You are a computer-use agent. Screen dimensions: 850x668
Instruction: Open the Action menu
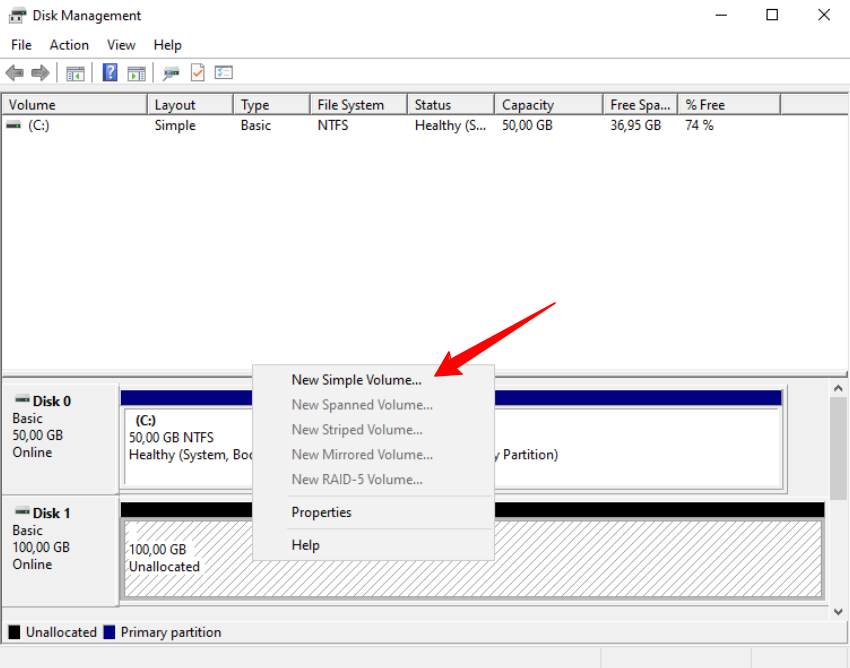point(69,45)
